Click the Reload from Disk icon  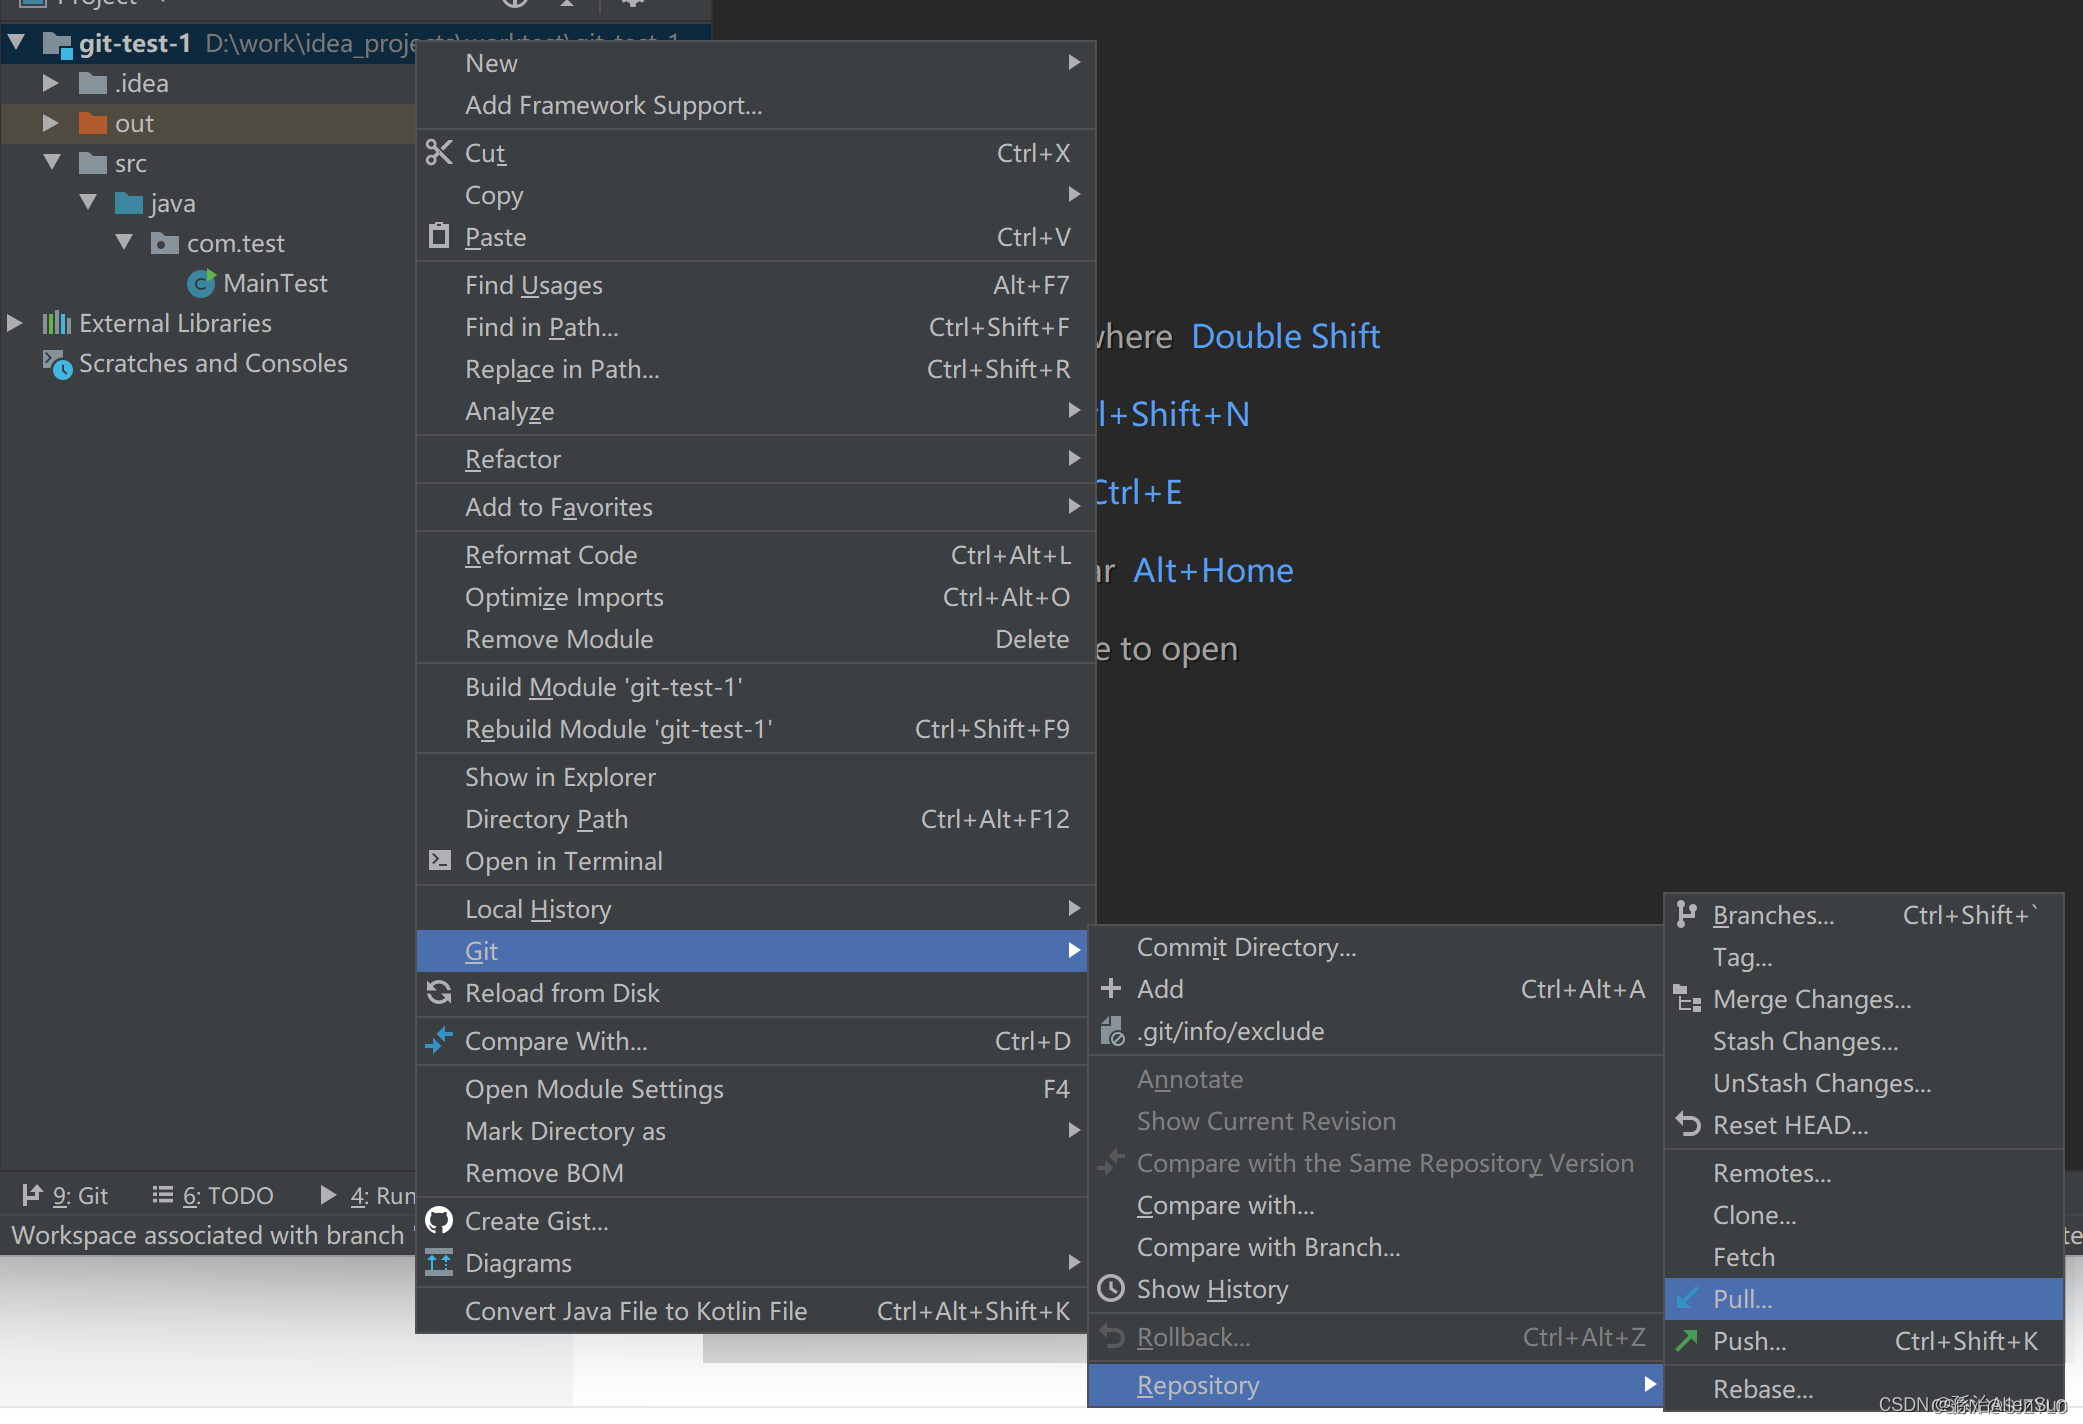439,992
